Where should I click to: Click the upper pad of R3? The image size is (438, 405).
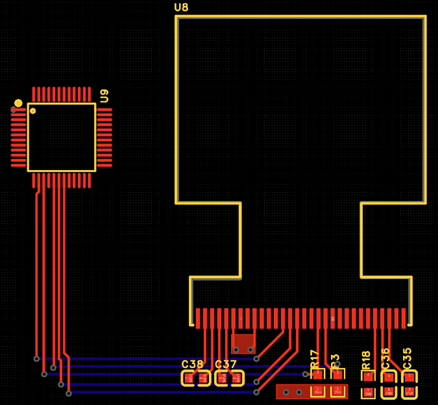338,374
